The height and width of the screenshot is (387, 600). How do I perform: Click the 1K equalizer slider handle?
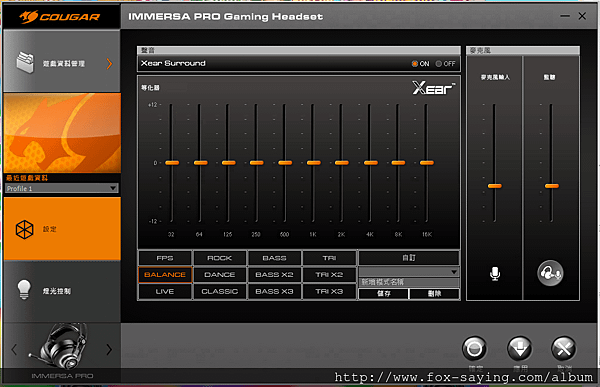pos(313,163)
